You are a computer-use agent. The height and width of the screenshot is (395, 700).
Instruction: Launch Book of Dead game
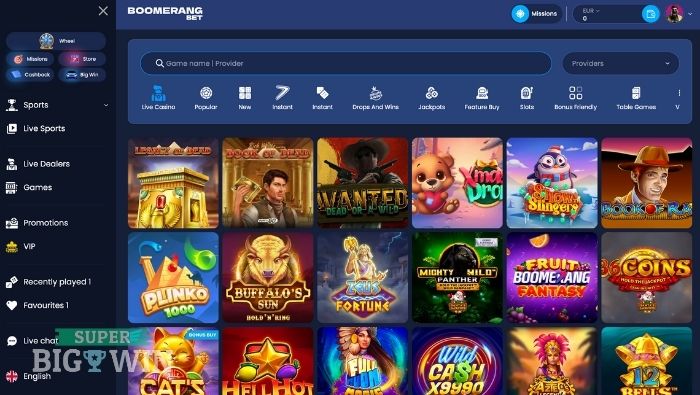(268, 183)
